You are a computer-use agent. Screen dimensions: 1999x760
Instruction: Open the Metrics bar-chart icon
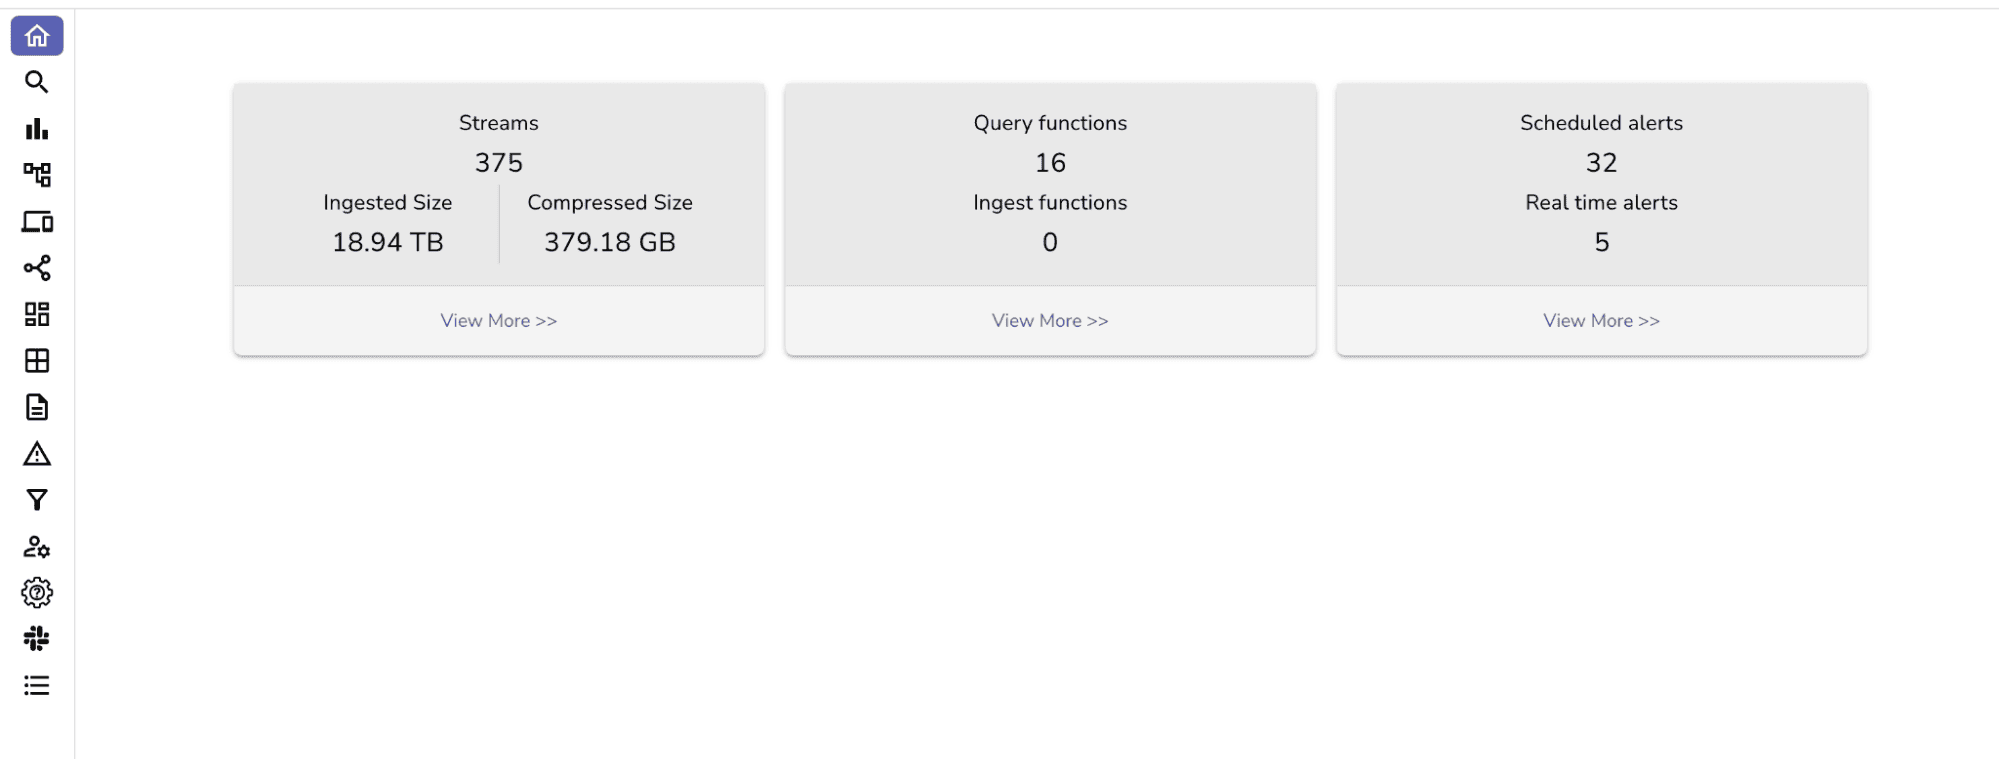[x=37, y=128]
